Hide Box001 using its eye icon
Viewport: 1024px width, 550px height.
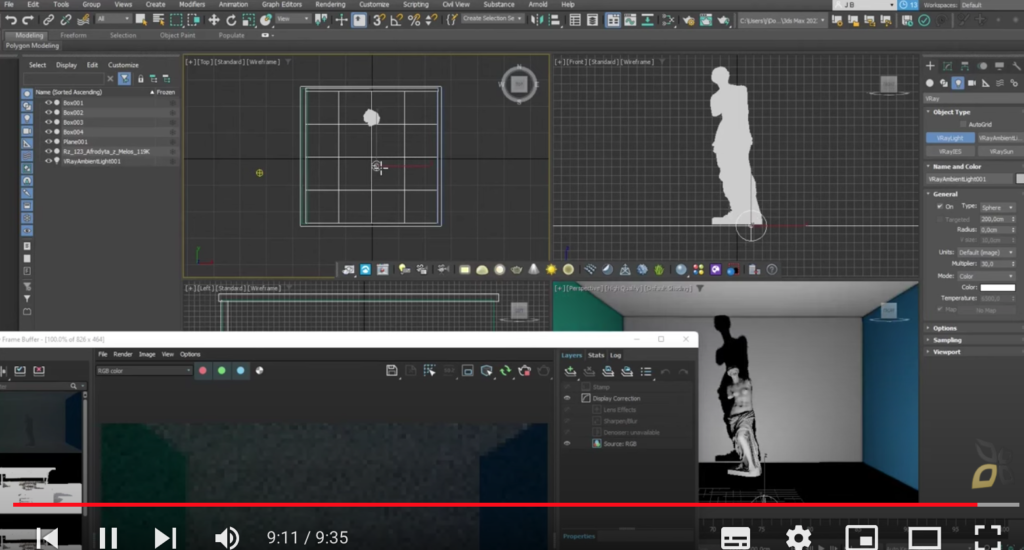coord(48,103)
